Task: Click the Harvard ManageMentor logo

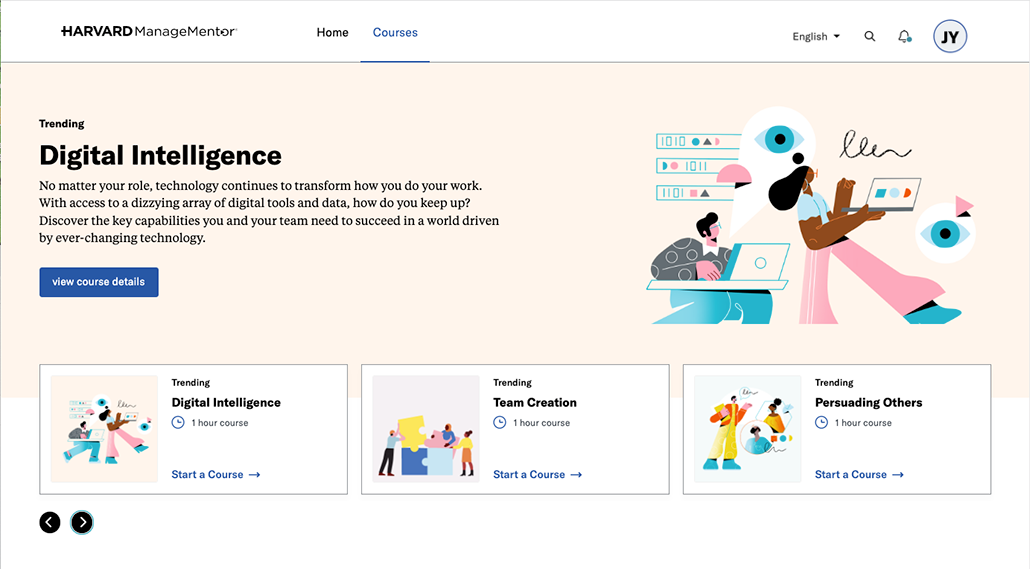Action: 149,32
